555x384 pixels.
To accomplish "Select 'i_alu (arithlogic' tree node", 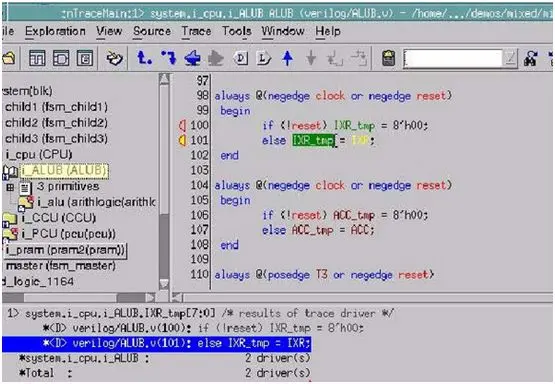I will [96, 202].
